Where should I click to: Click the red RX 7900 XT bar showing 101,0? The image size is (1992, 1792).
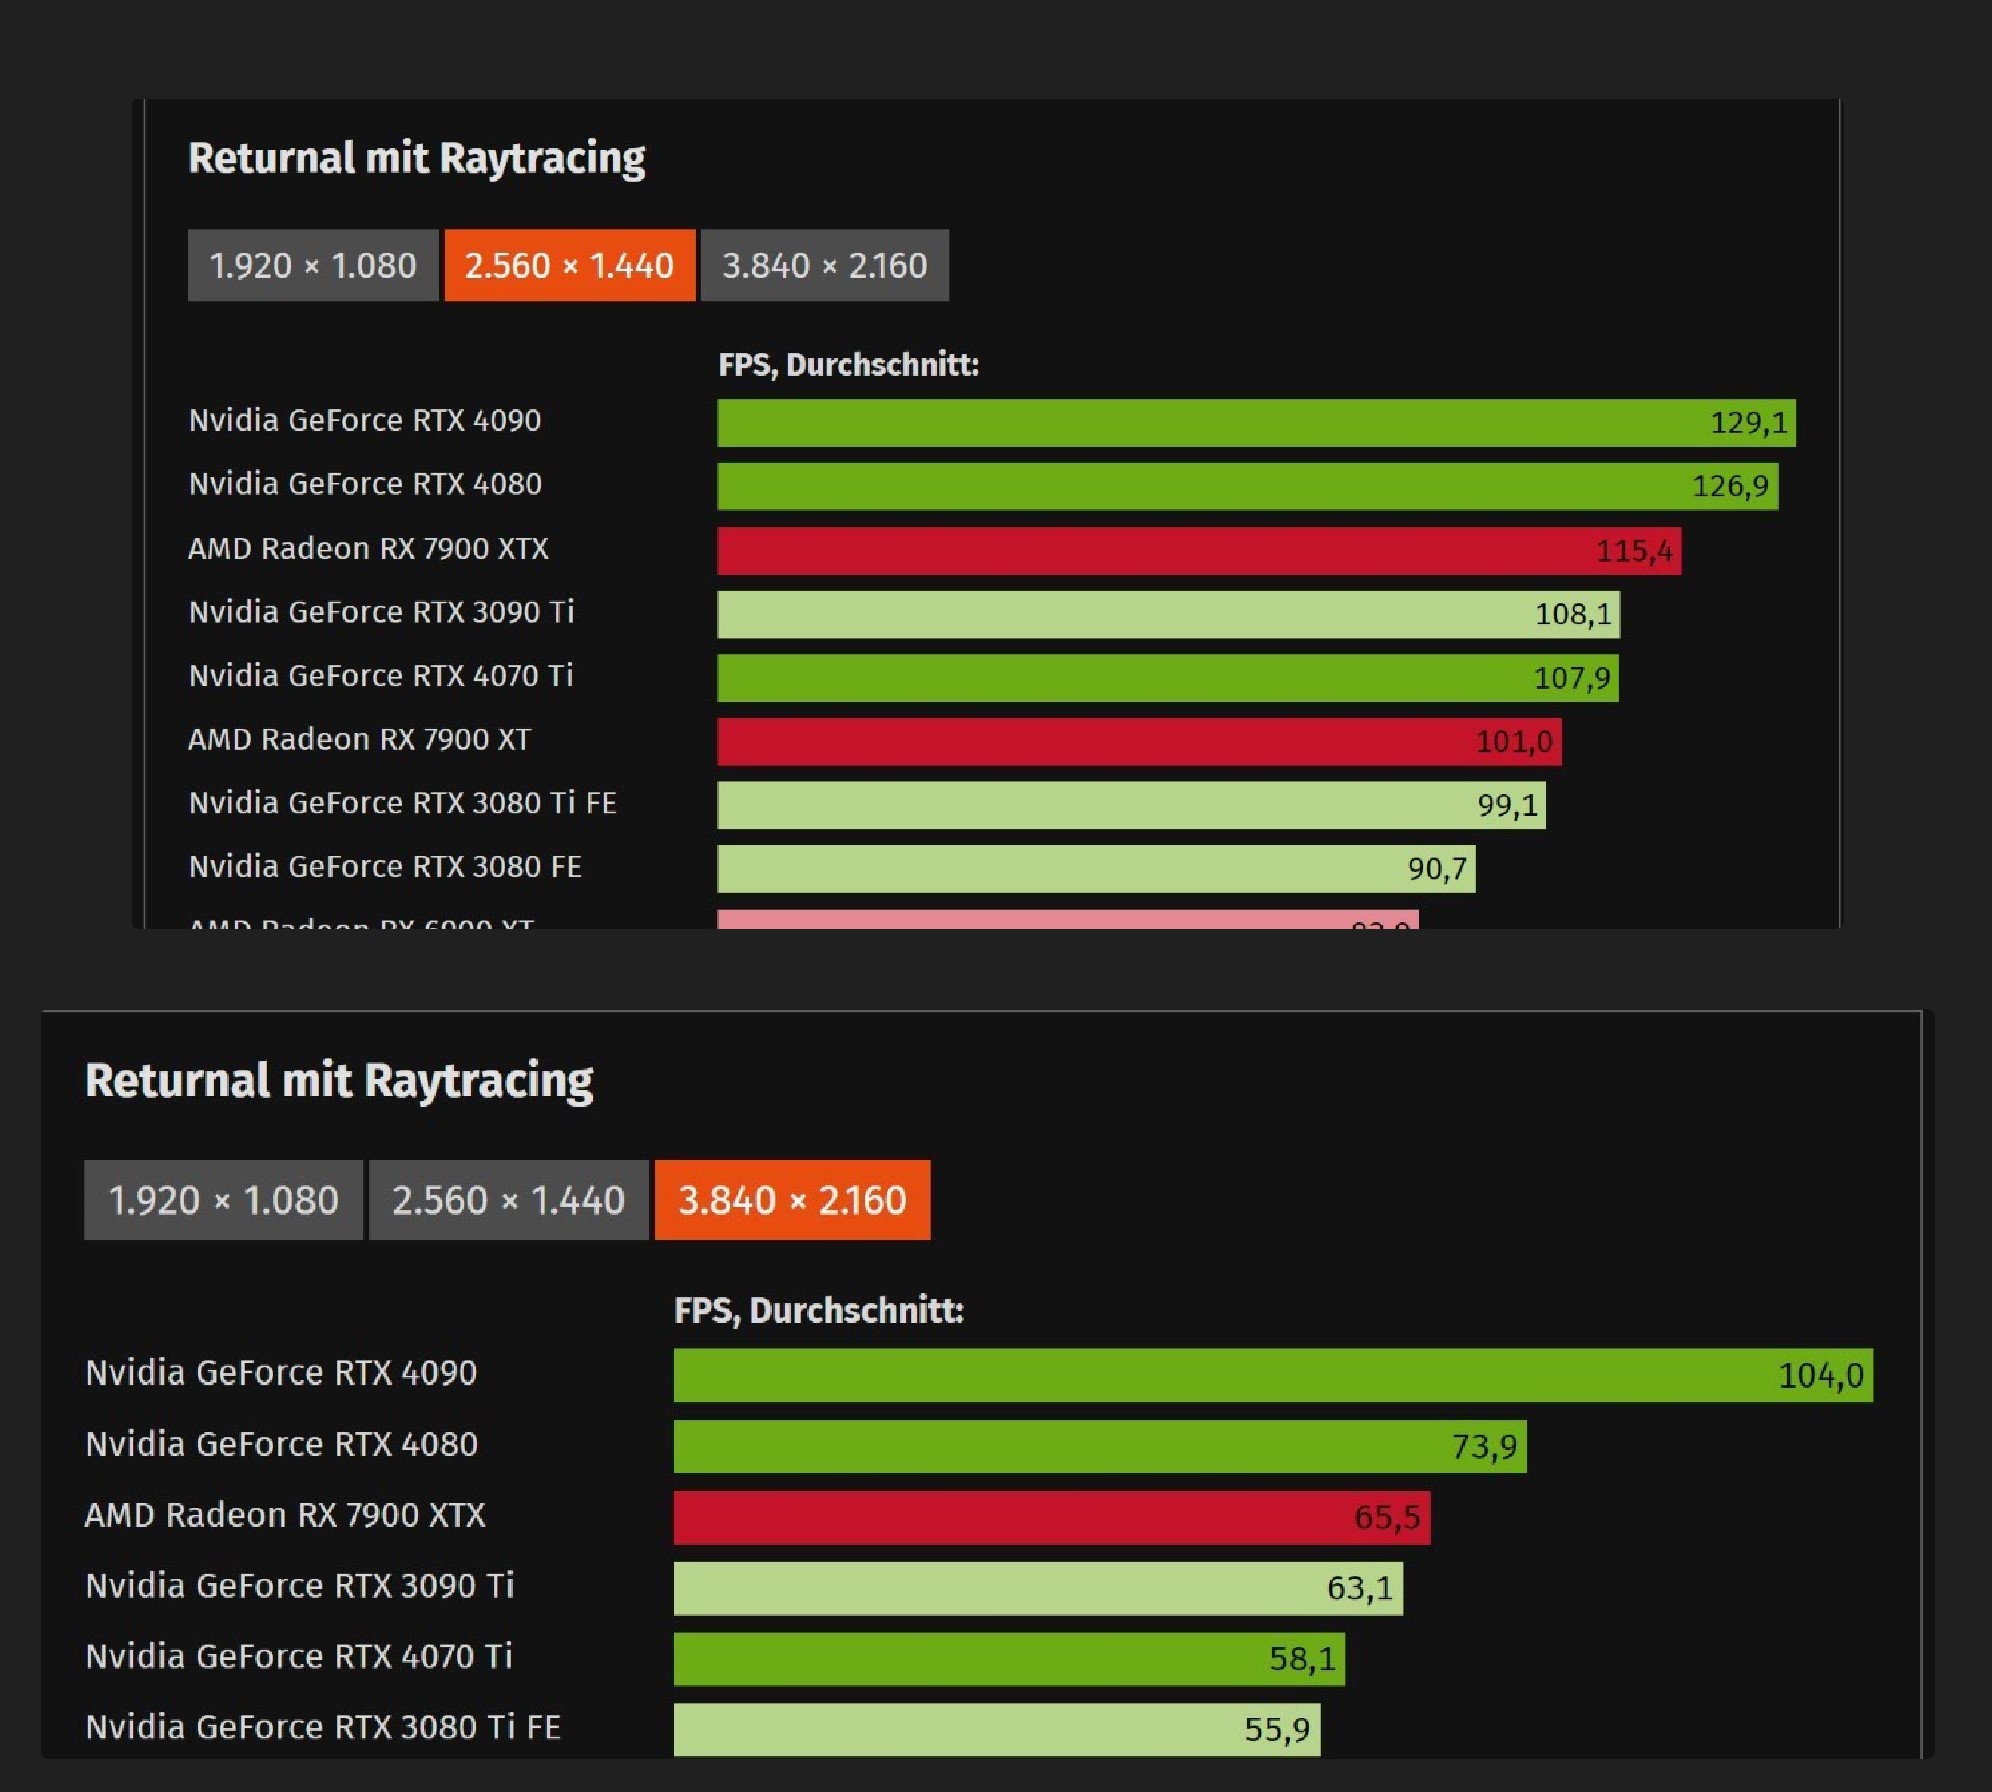point(1138,742)
